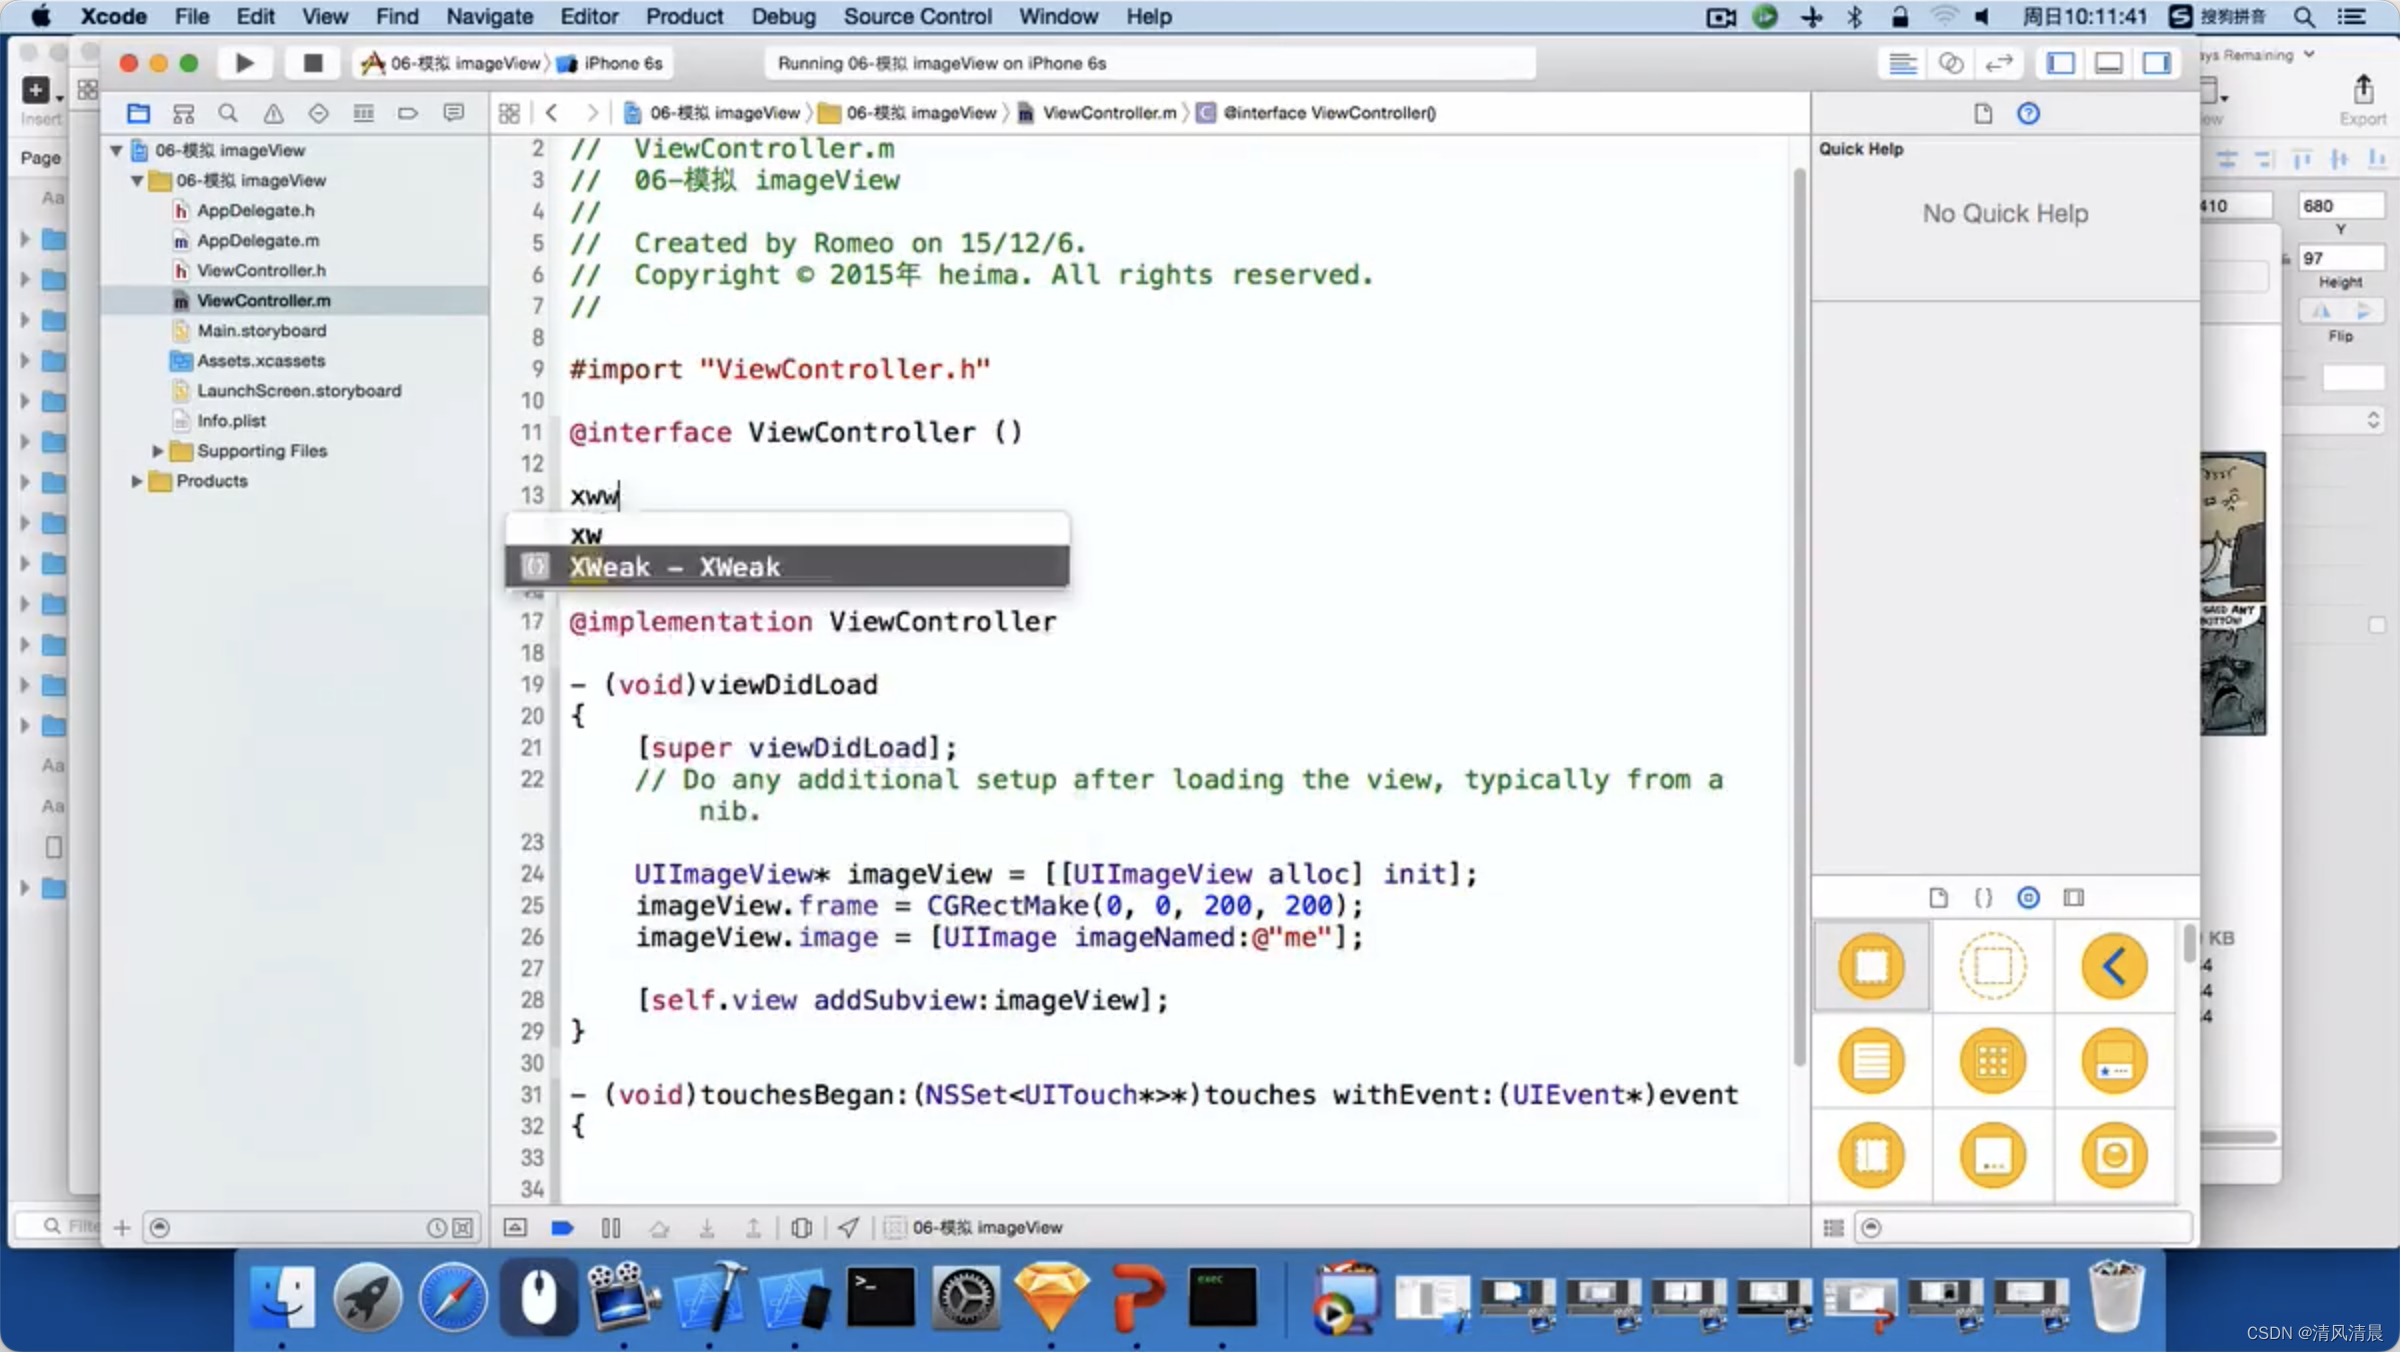Toggle breakpoints activation in debug bar

click(562, 1227)
